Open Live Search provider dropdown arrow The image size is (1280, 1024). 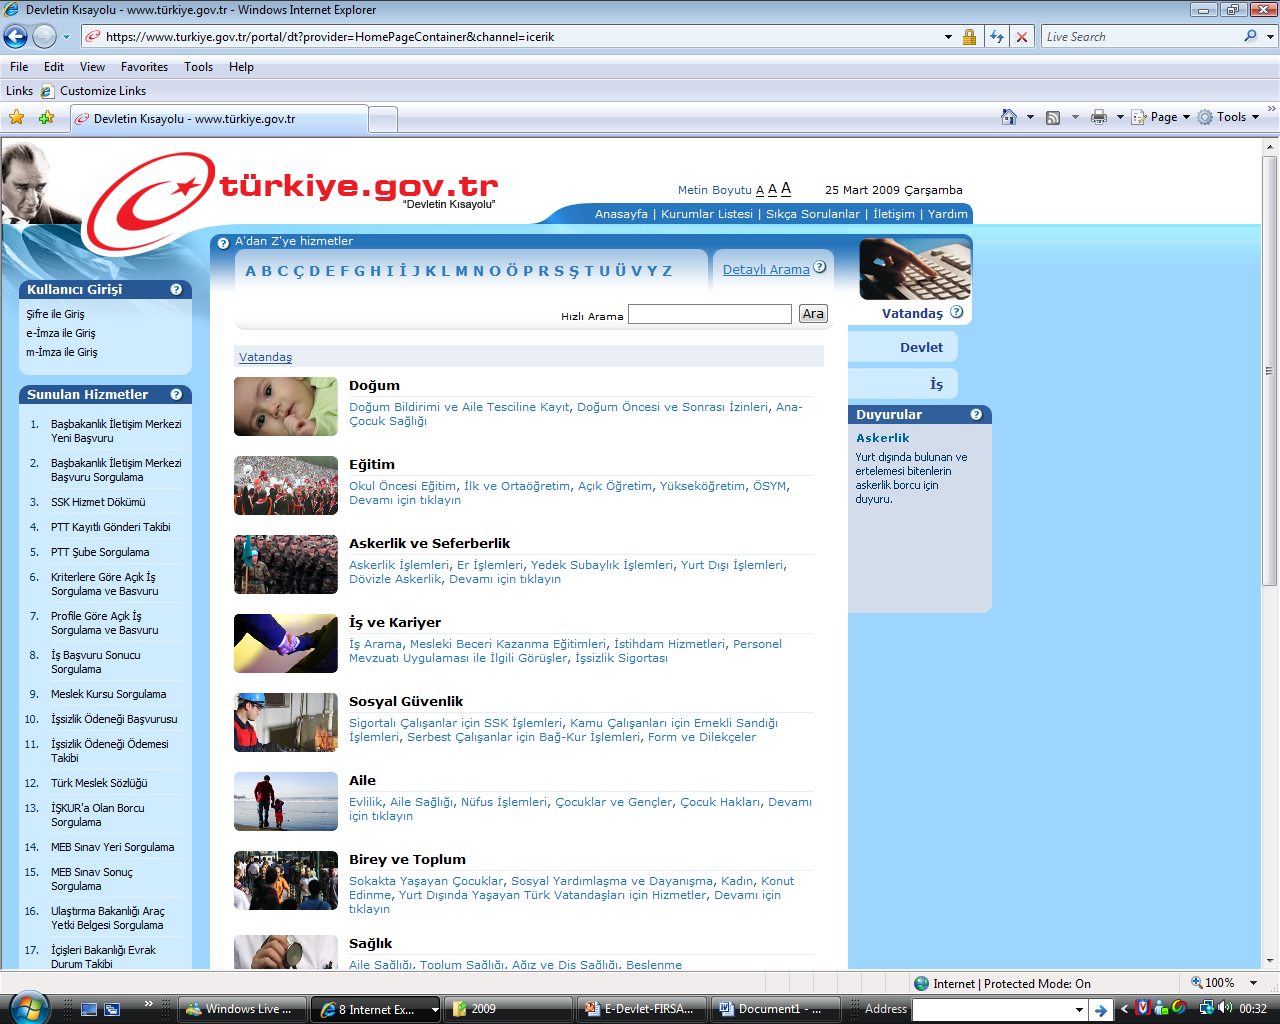(x=1270, y=37)
